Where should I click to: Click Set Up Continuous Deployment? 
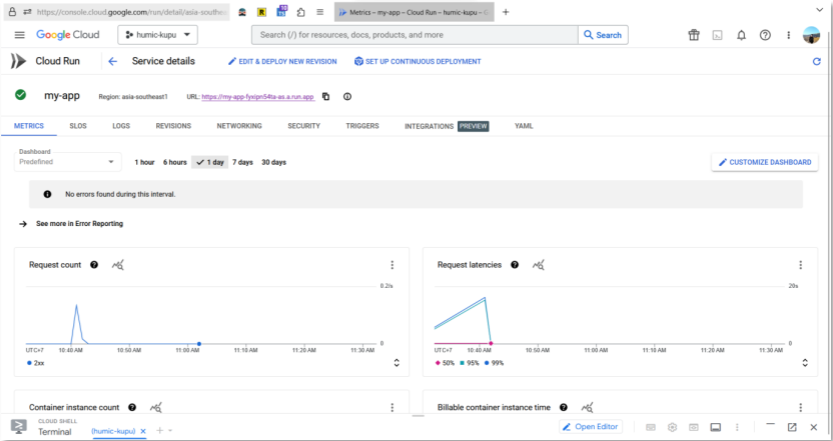[x=418, y=62]
